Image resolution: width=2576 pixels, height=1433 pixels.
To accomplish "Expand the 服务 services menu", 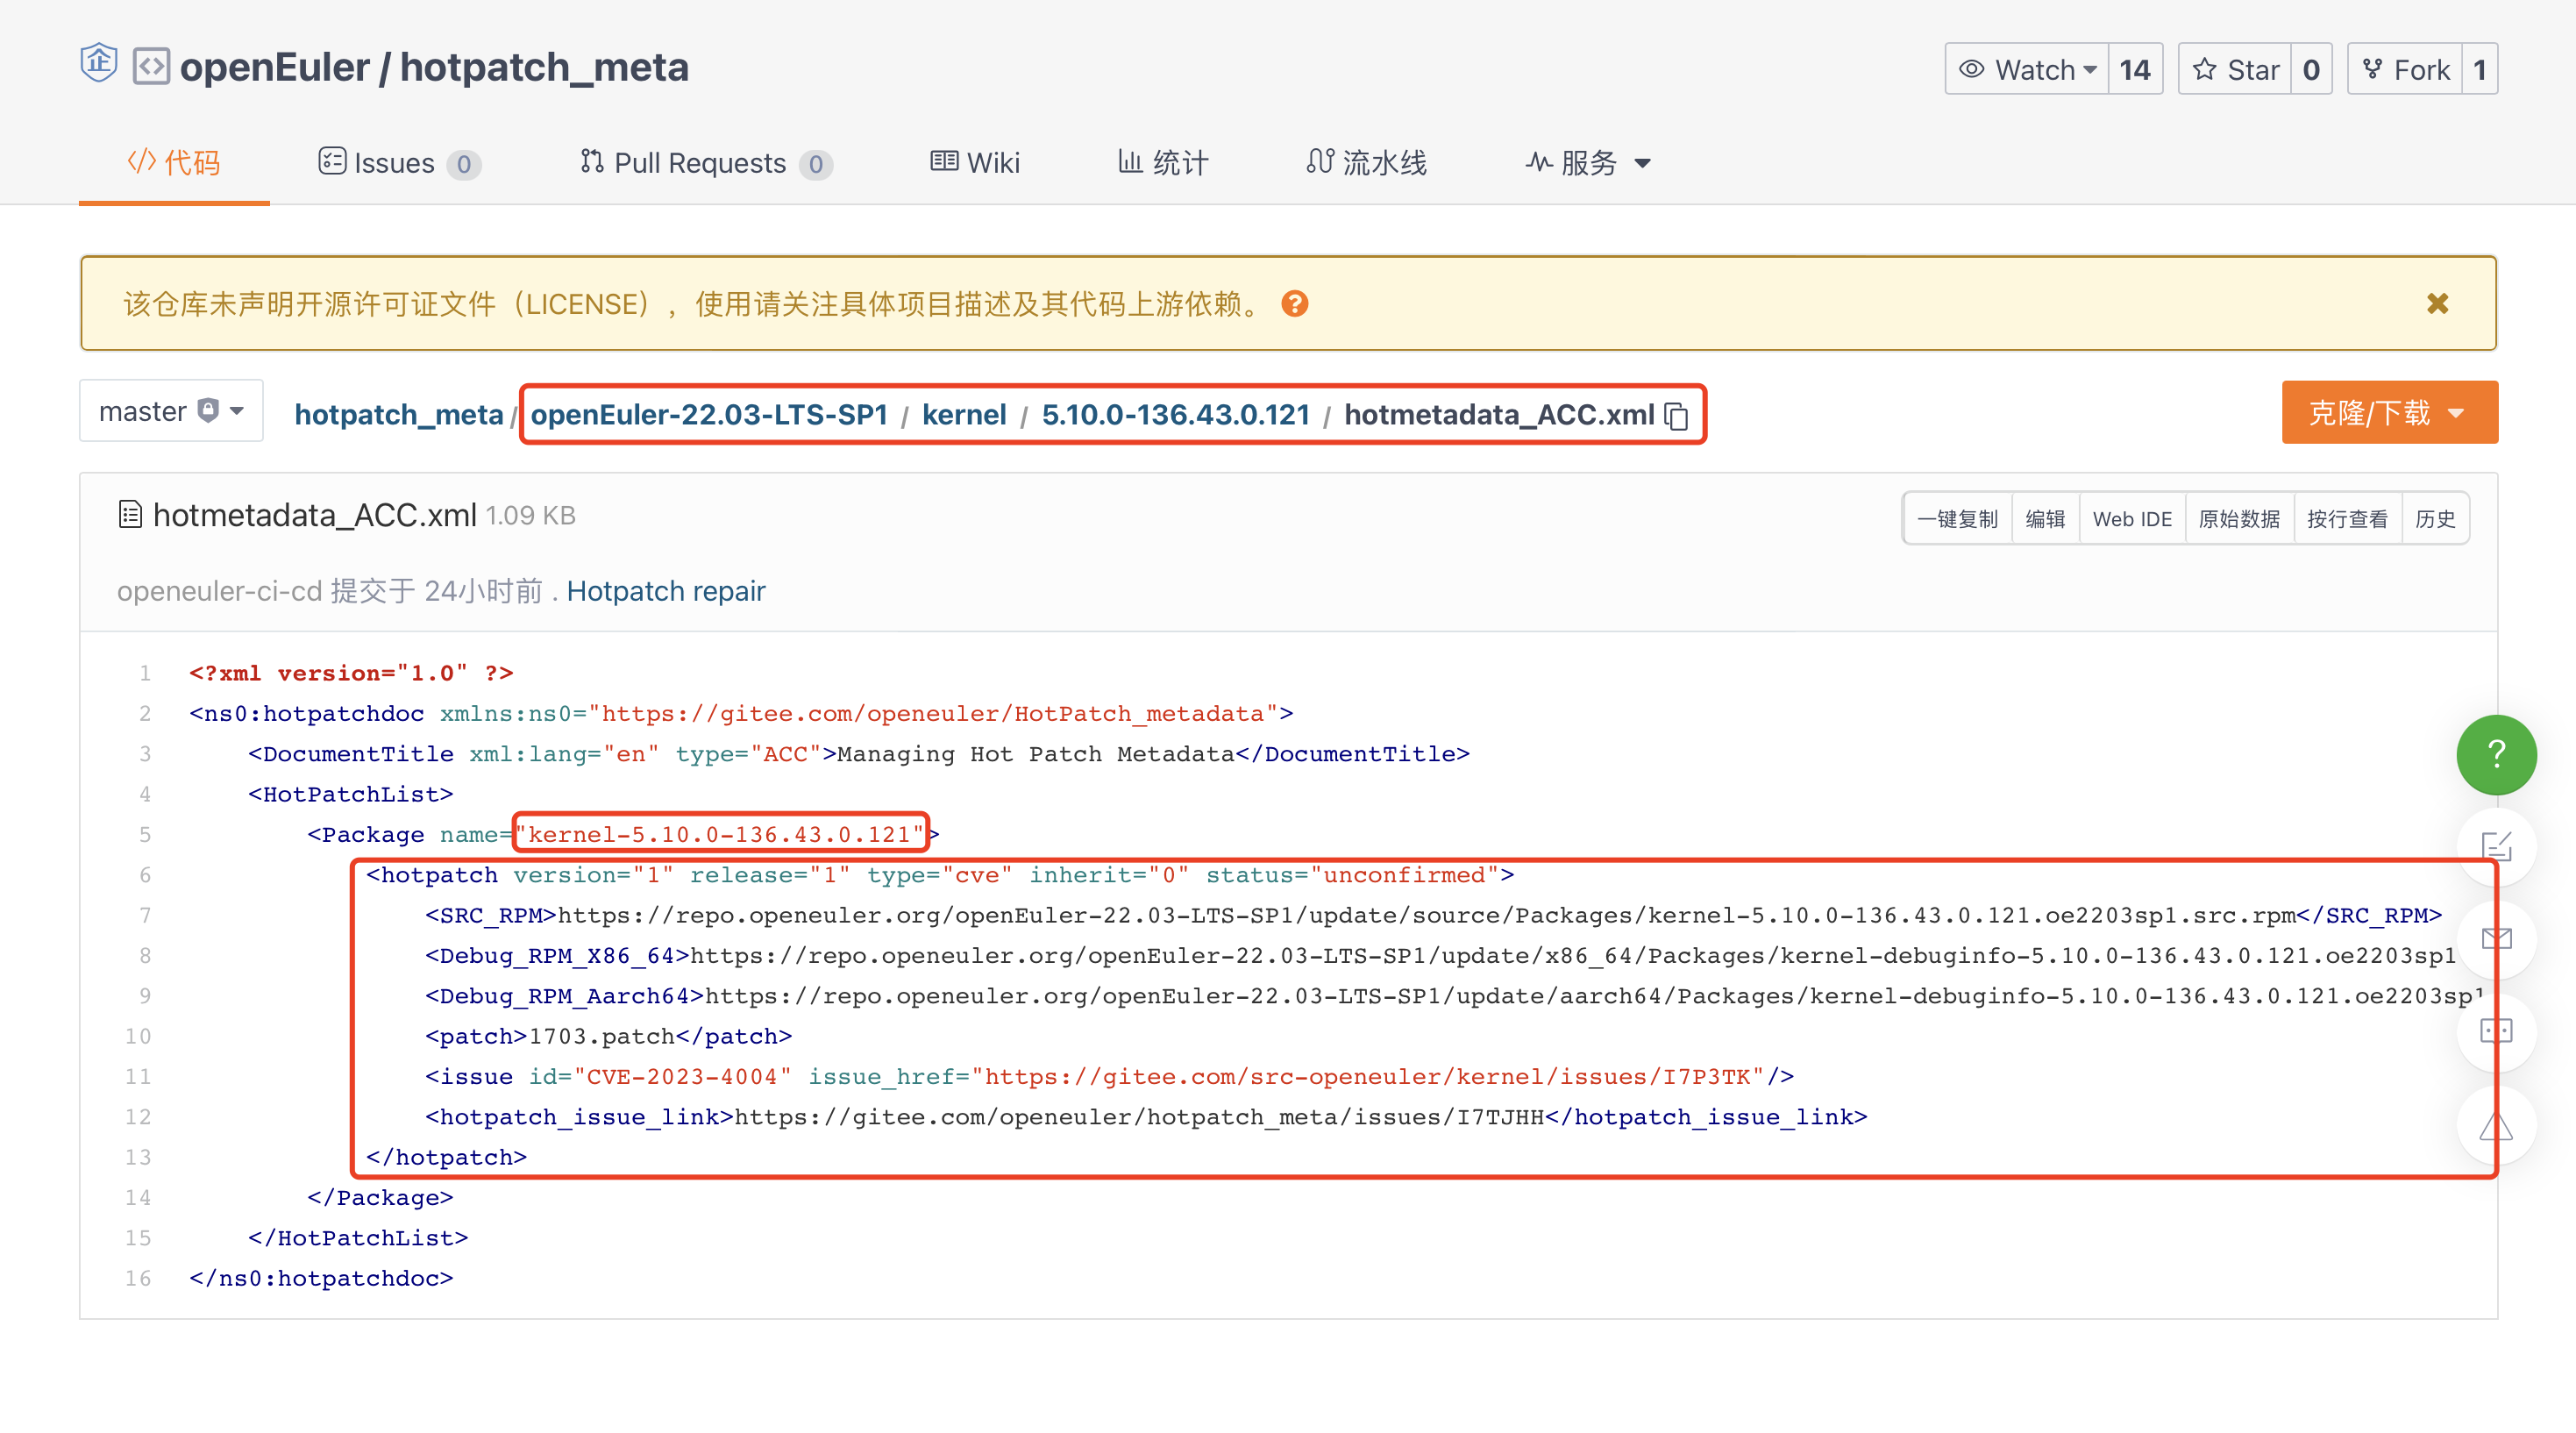I will pyautogui.click(x=1588, y=162).
